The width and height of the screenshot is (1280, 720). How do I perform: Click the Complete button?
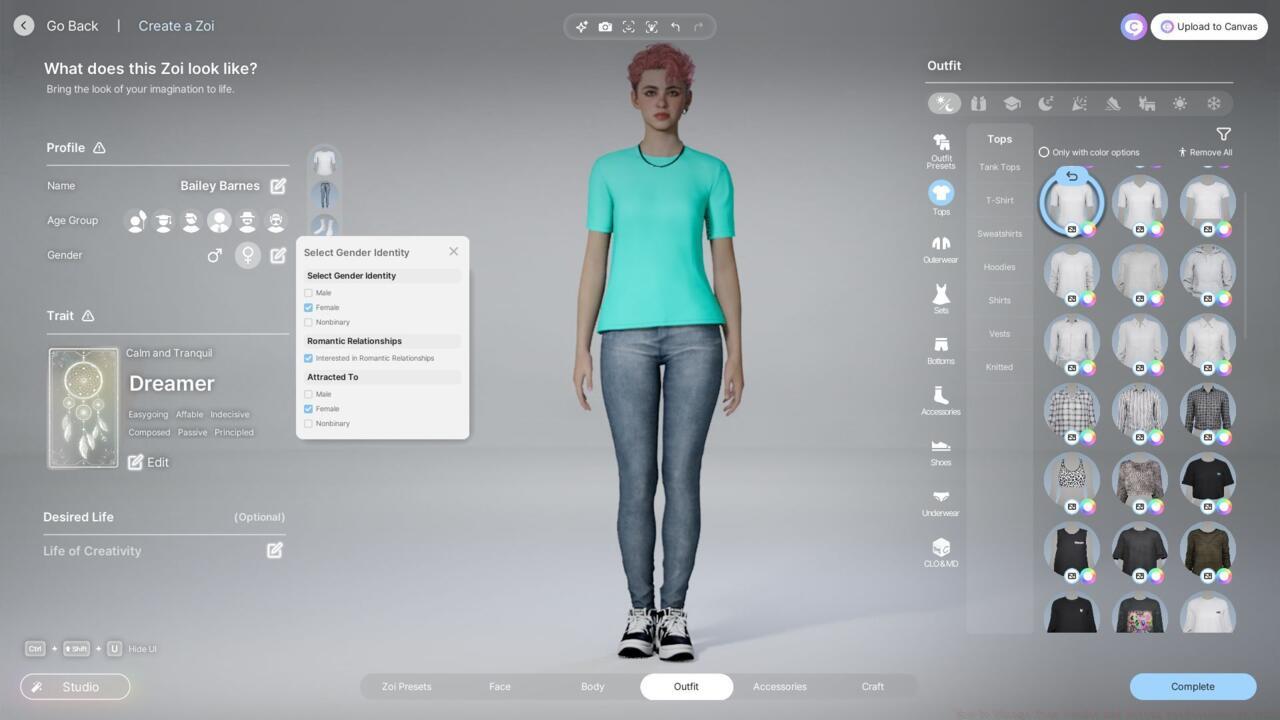1192,687
